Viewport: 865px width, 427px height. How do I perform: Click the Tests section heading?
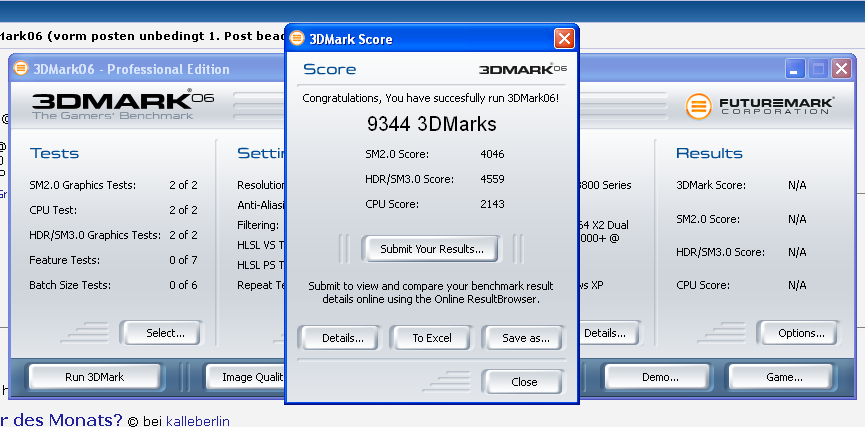54,153
